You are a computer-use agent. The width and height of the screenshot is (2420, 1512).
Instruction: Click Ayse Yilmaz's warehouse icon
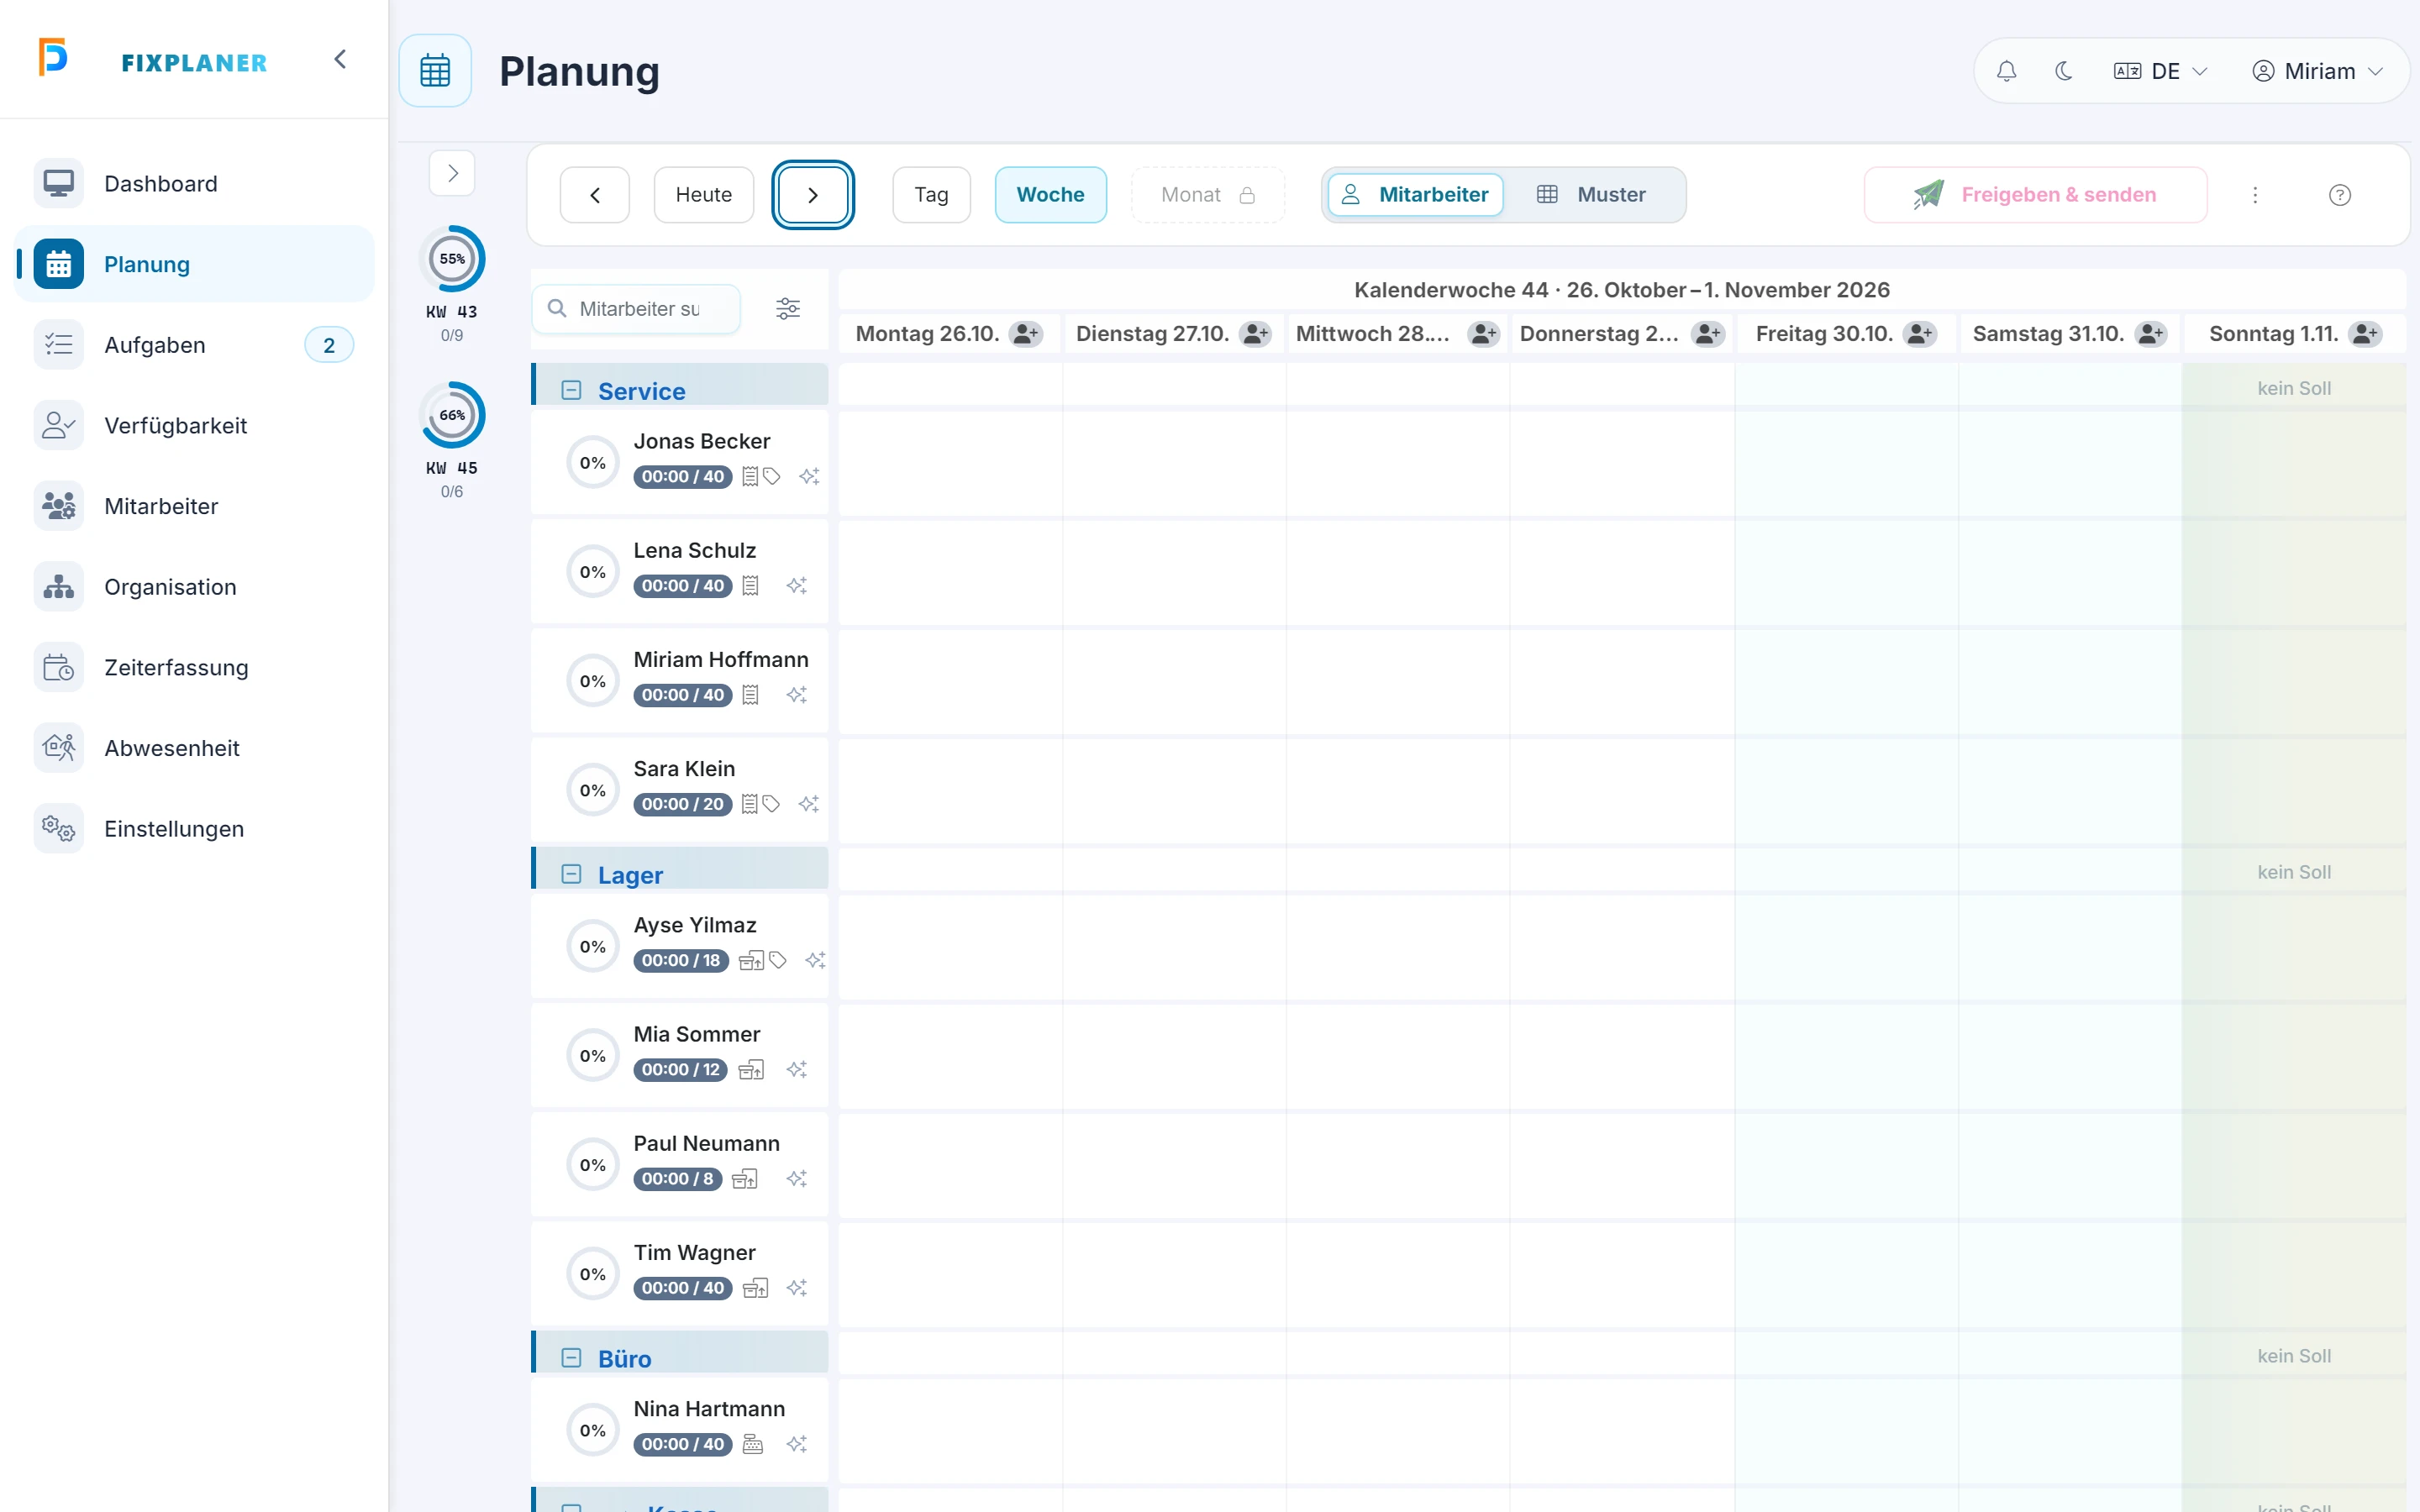[x=751, y=961]
